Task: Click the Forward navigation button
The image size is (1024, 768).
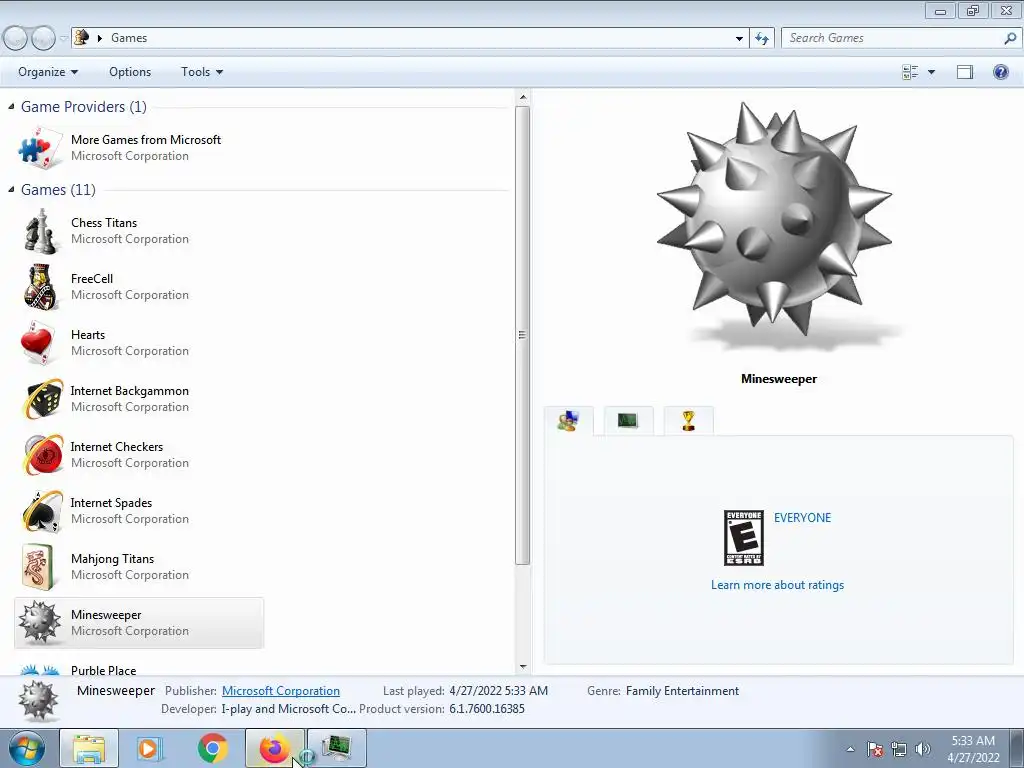Action: coord(43,38)
